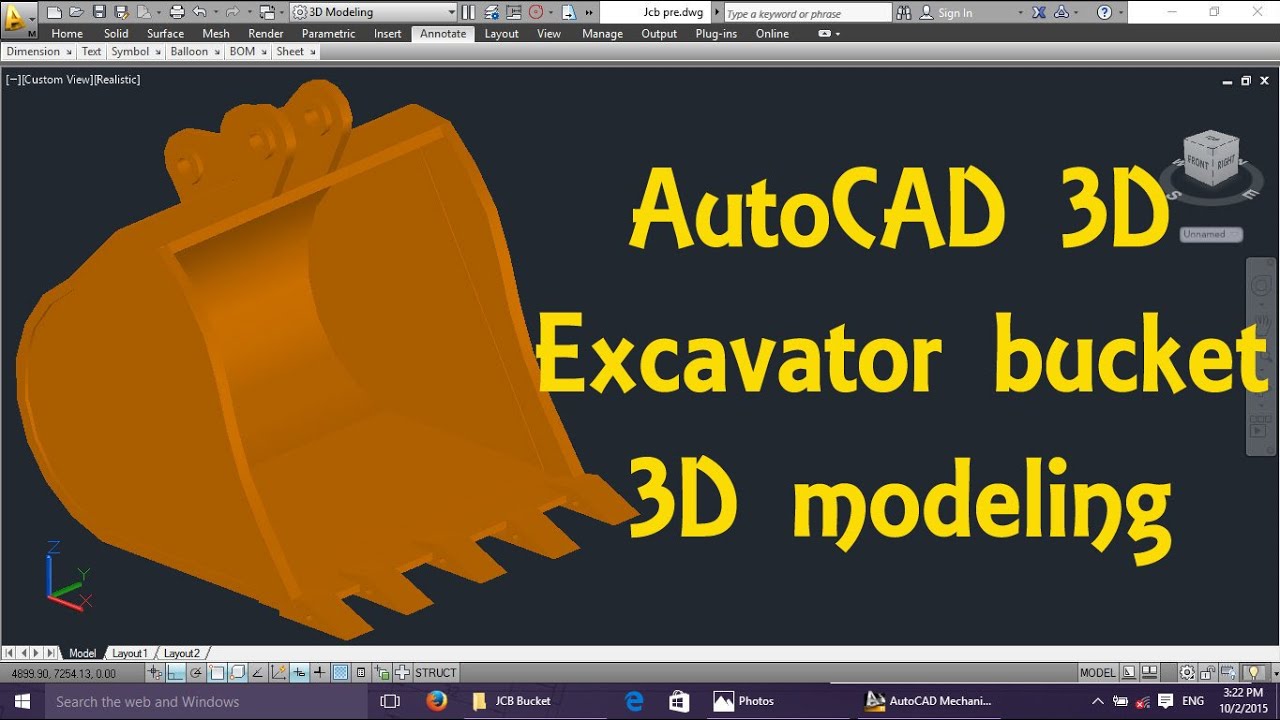Click the Autodesk Exchange X icon
This screenshot has width=1280, height=720.
pyautogui.click(x=1038, y=12)
